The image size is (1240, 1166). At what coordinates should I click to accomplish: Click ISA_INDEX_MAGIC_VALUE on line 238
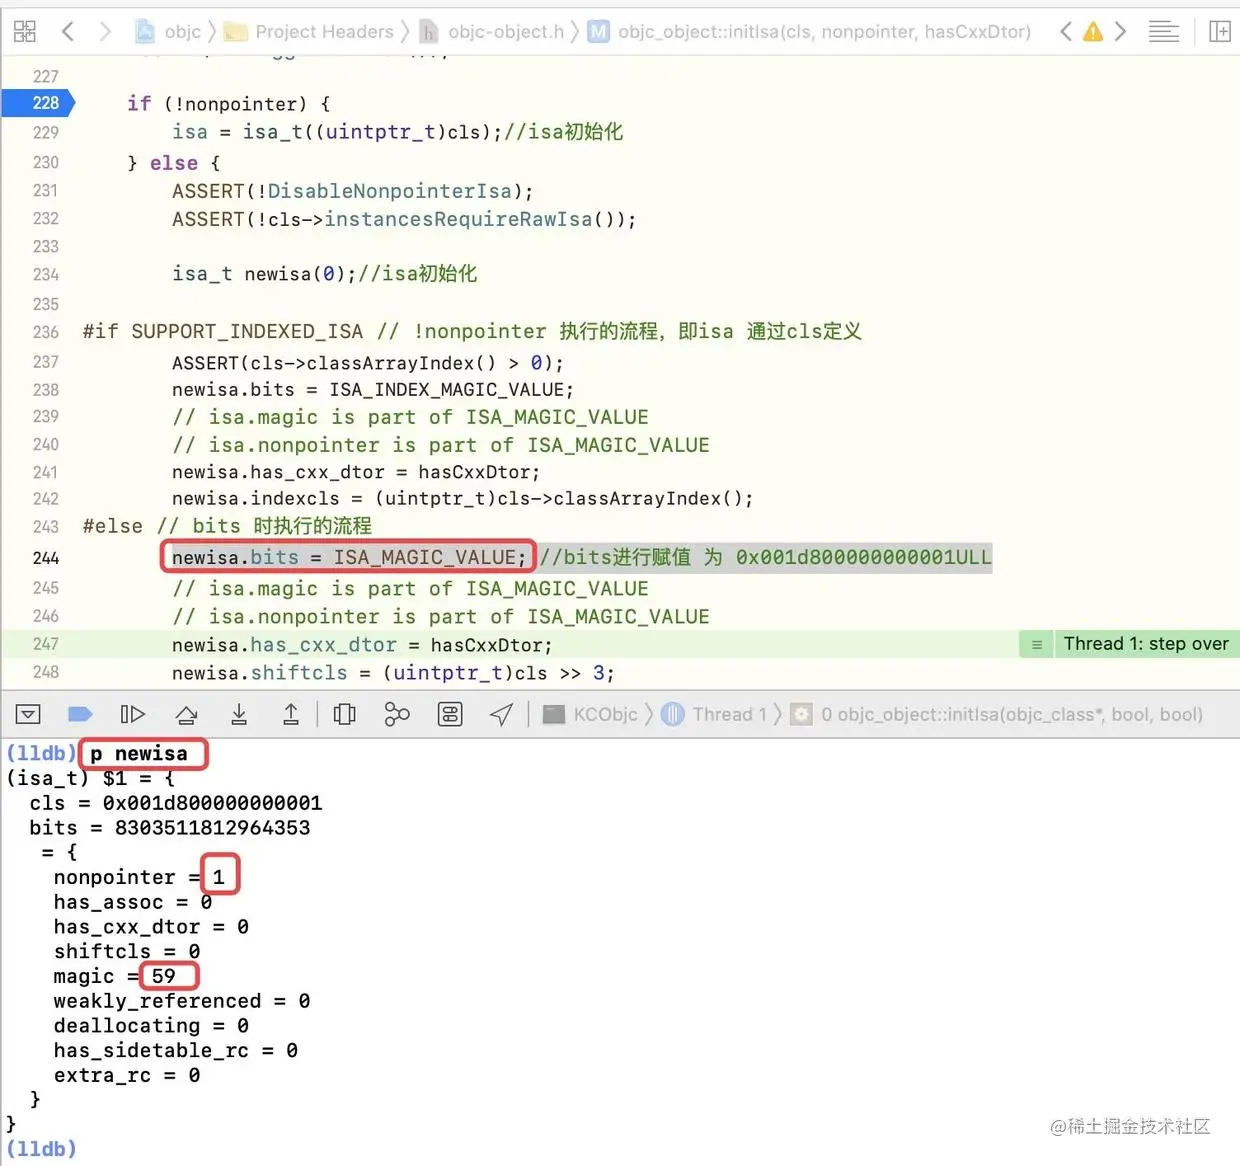446,390
